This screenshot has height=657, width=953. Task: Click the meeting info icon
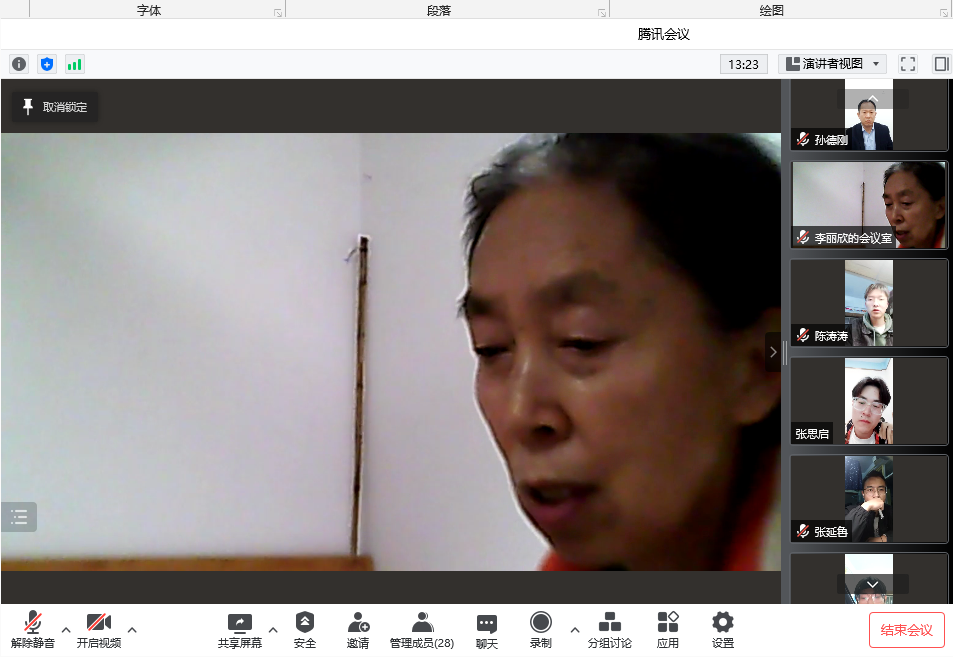(19, 64)
